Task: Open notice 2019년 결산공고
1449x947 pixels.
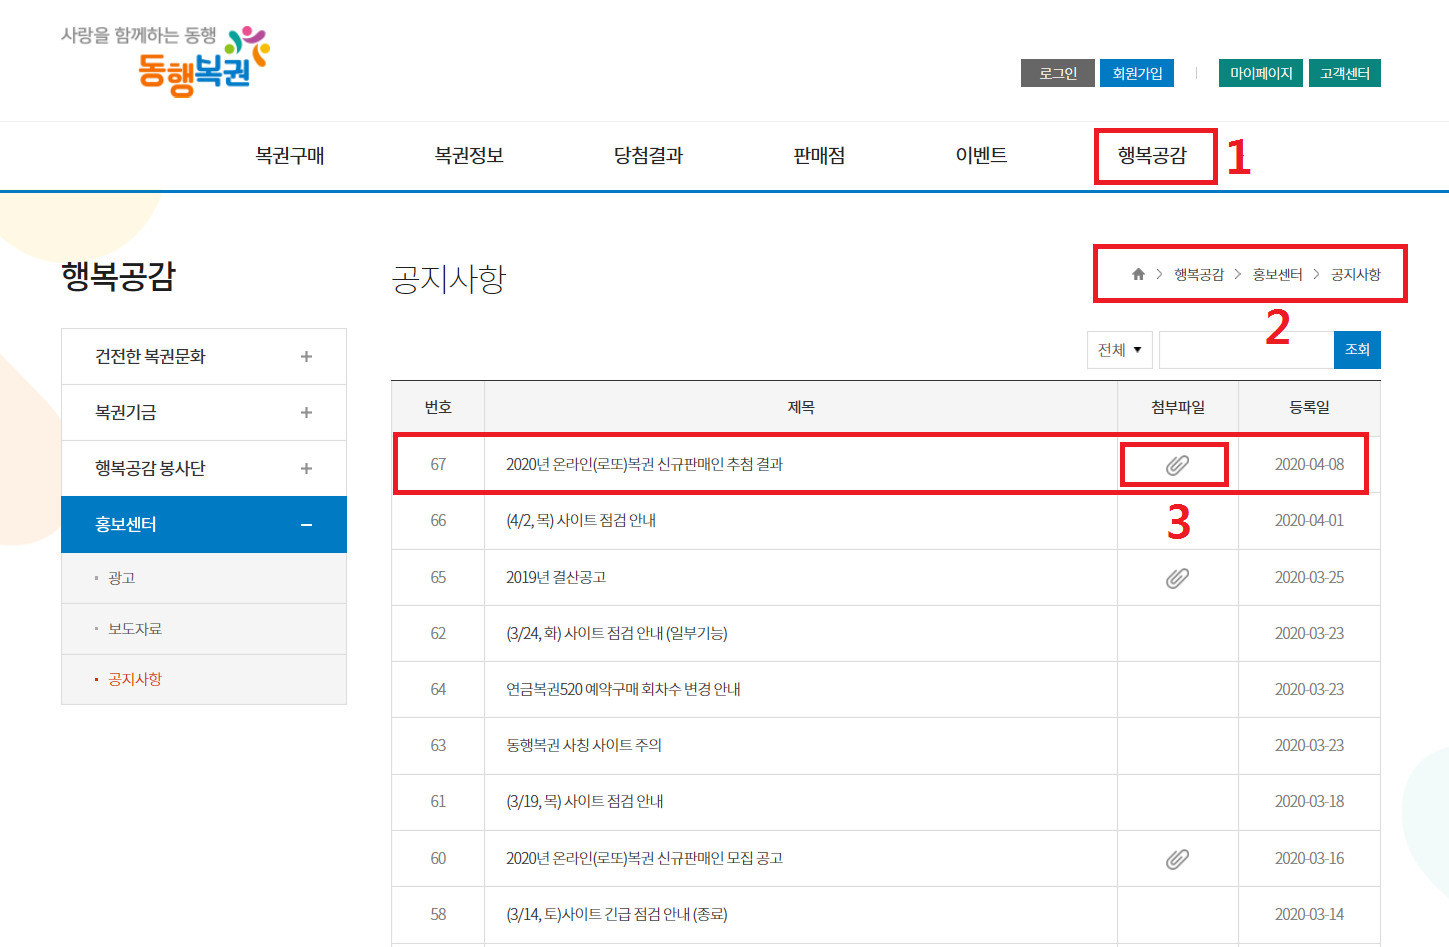Action: tap(556, 577)
